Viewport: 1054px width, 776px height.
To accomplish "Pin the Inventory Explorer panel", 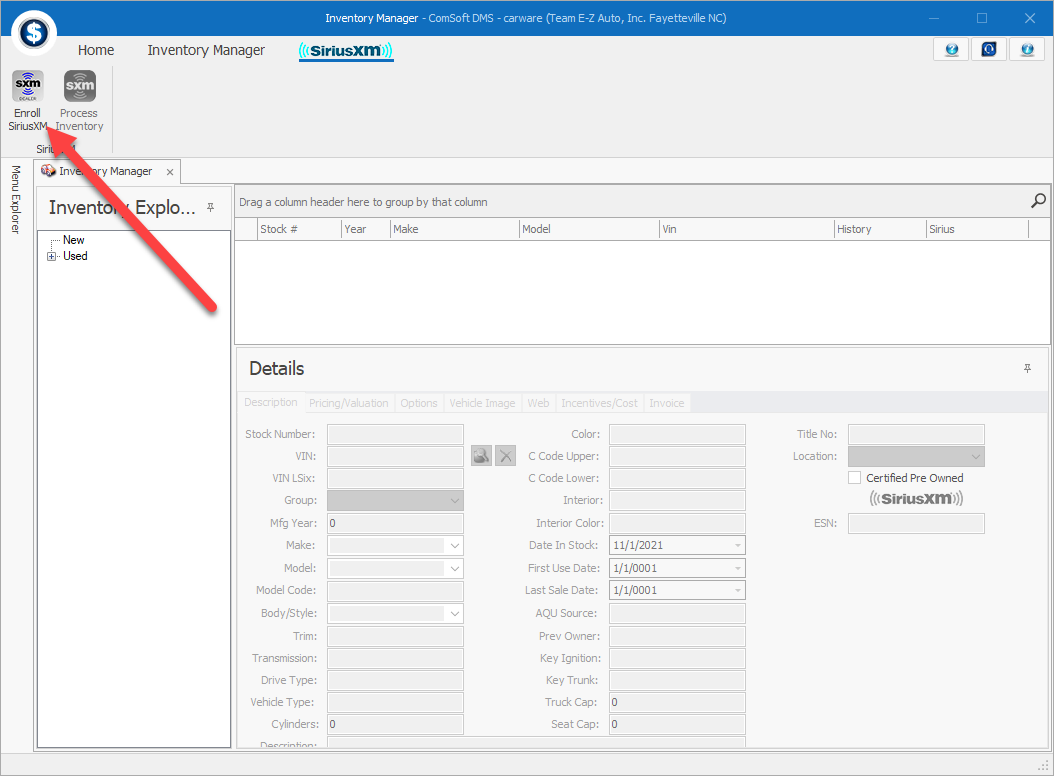I will pyautogui.click(x=210, y=207).
